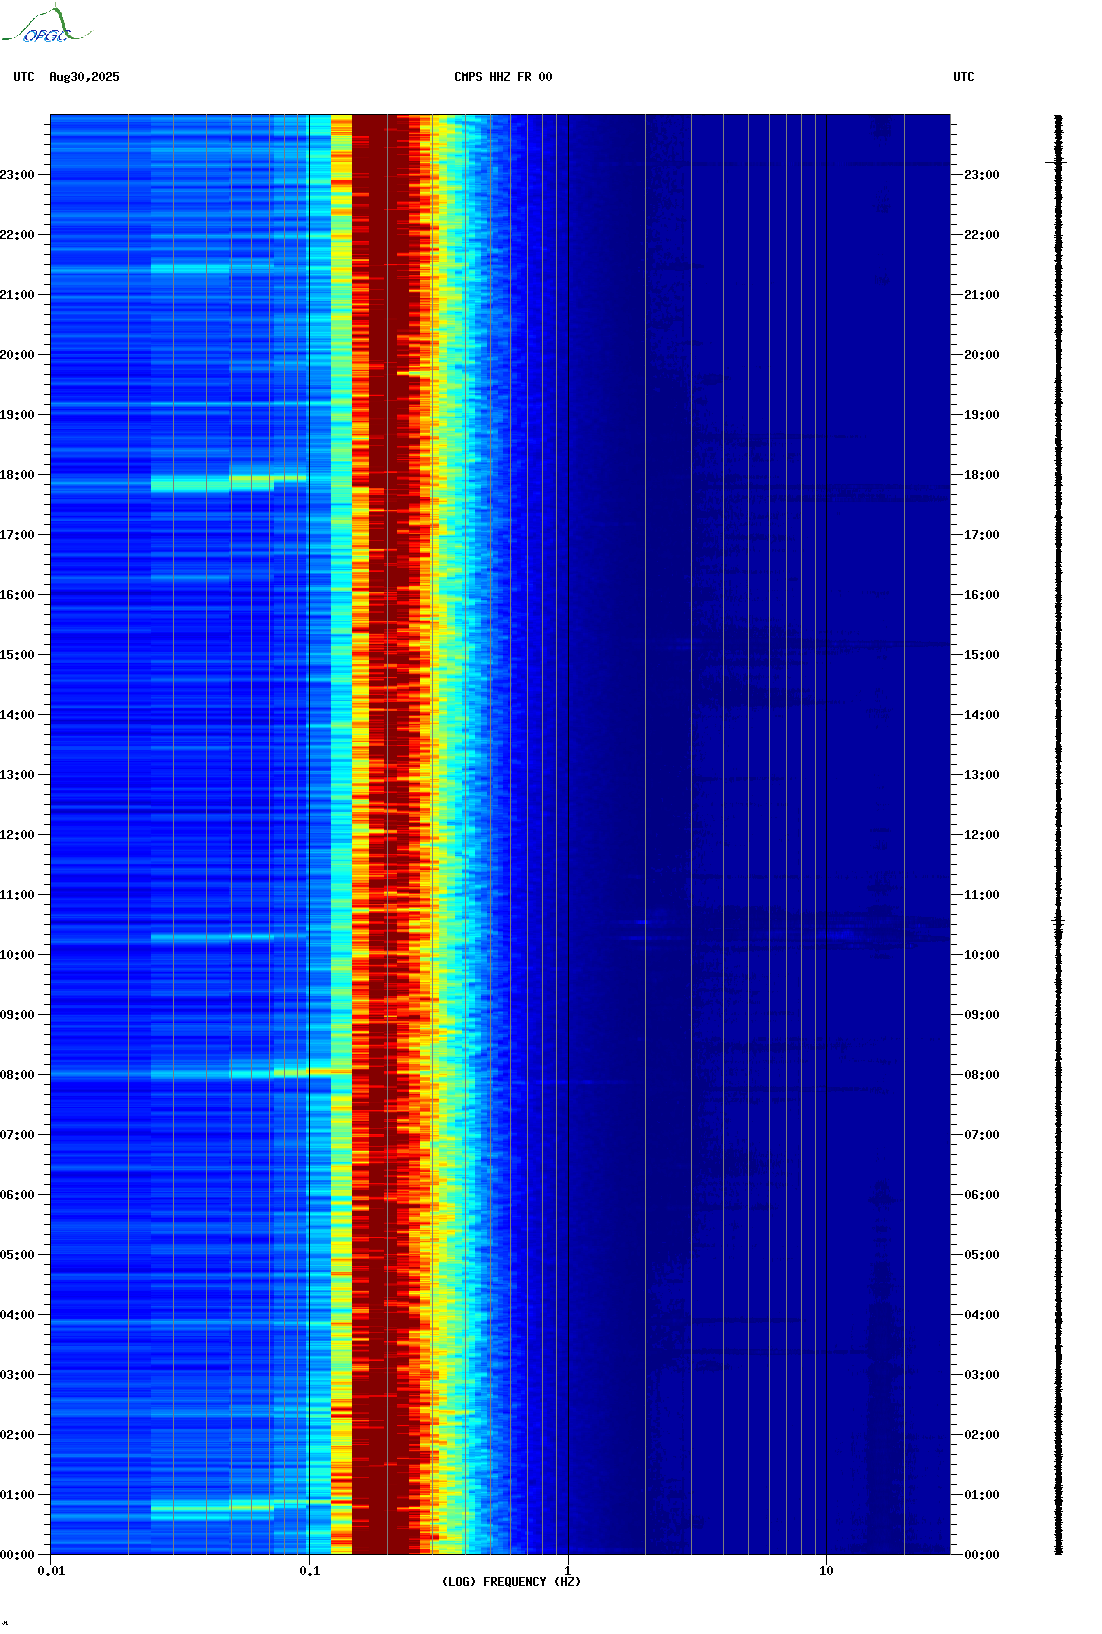Viewport: 1102px width, 1634px height.
Task: Click the 04:00 label on the right axis
Action: (982, 1315)
